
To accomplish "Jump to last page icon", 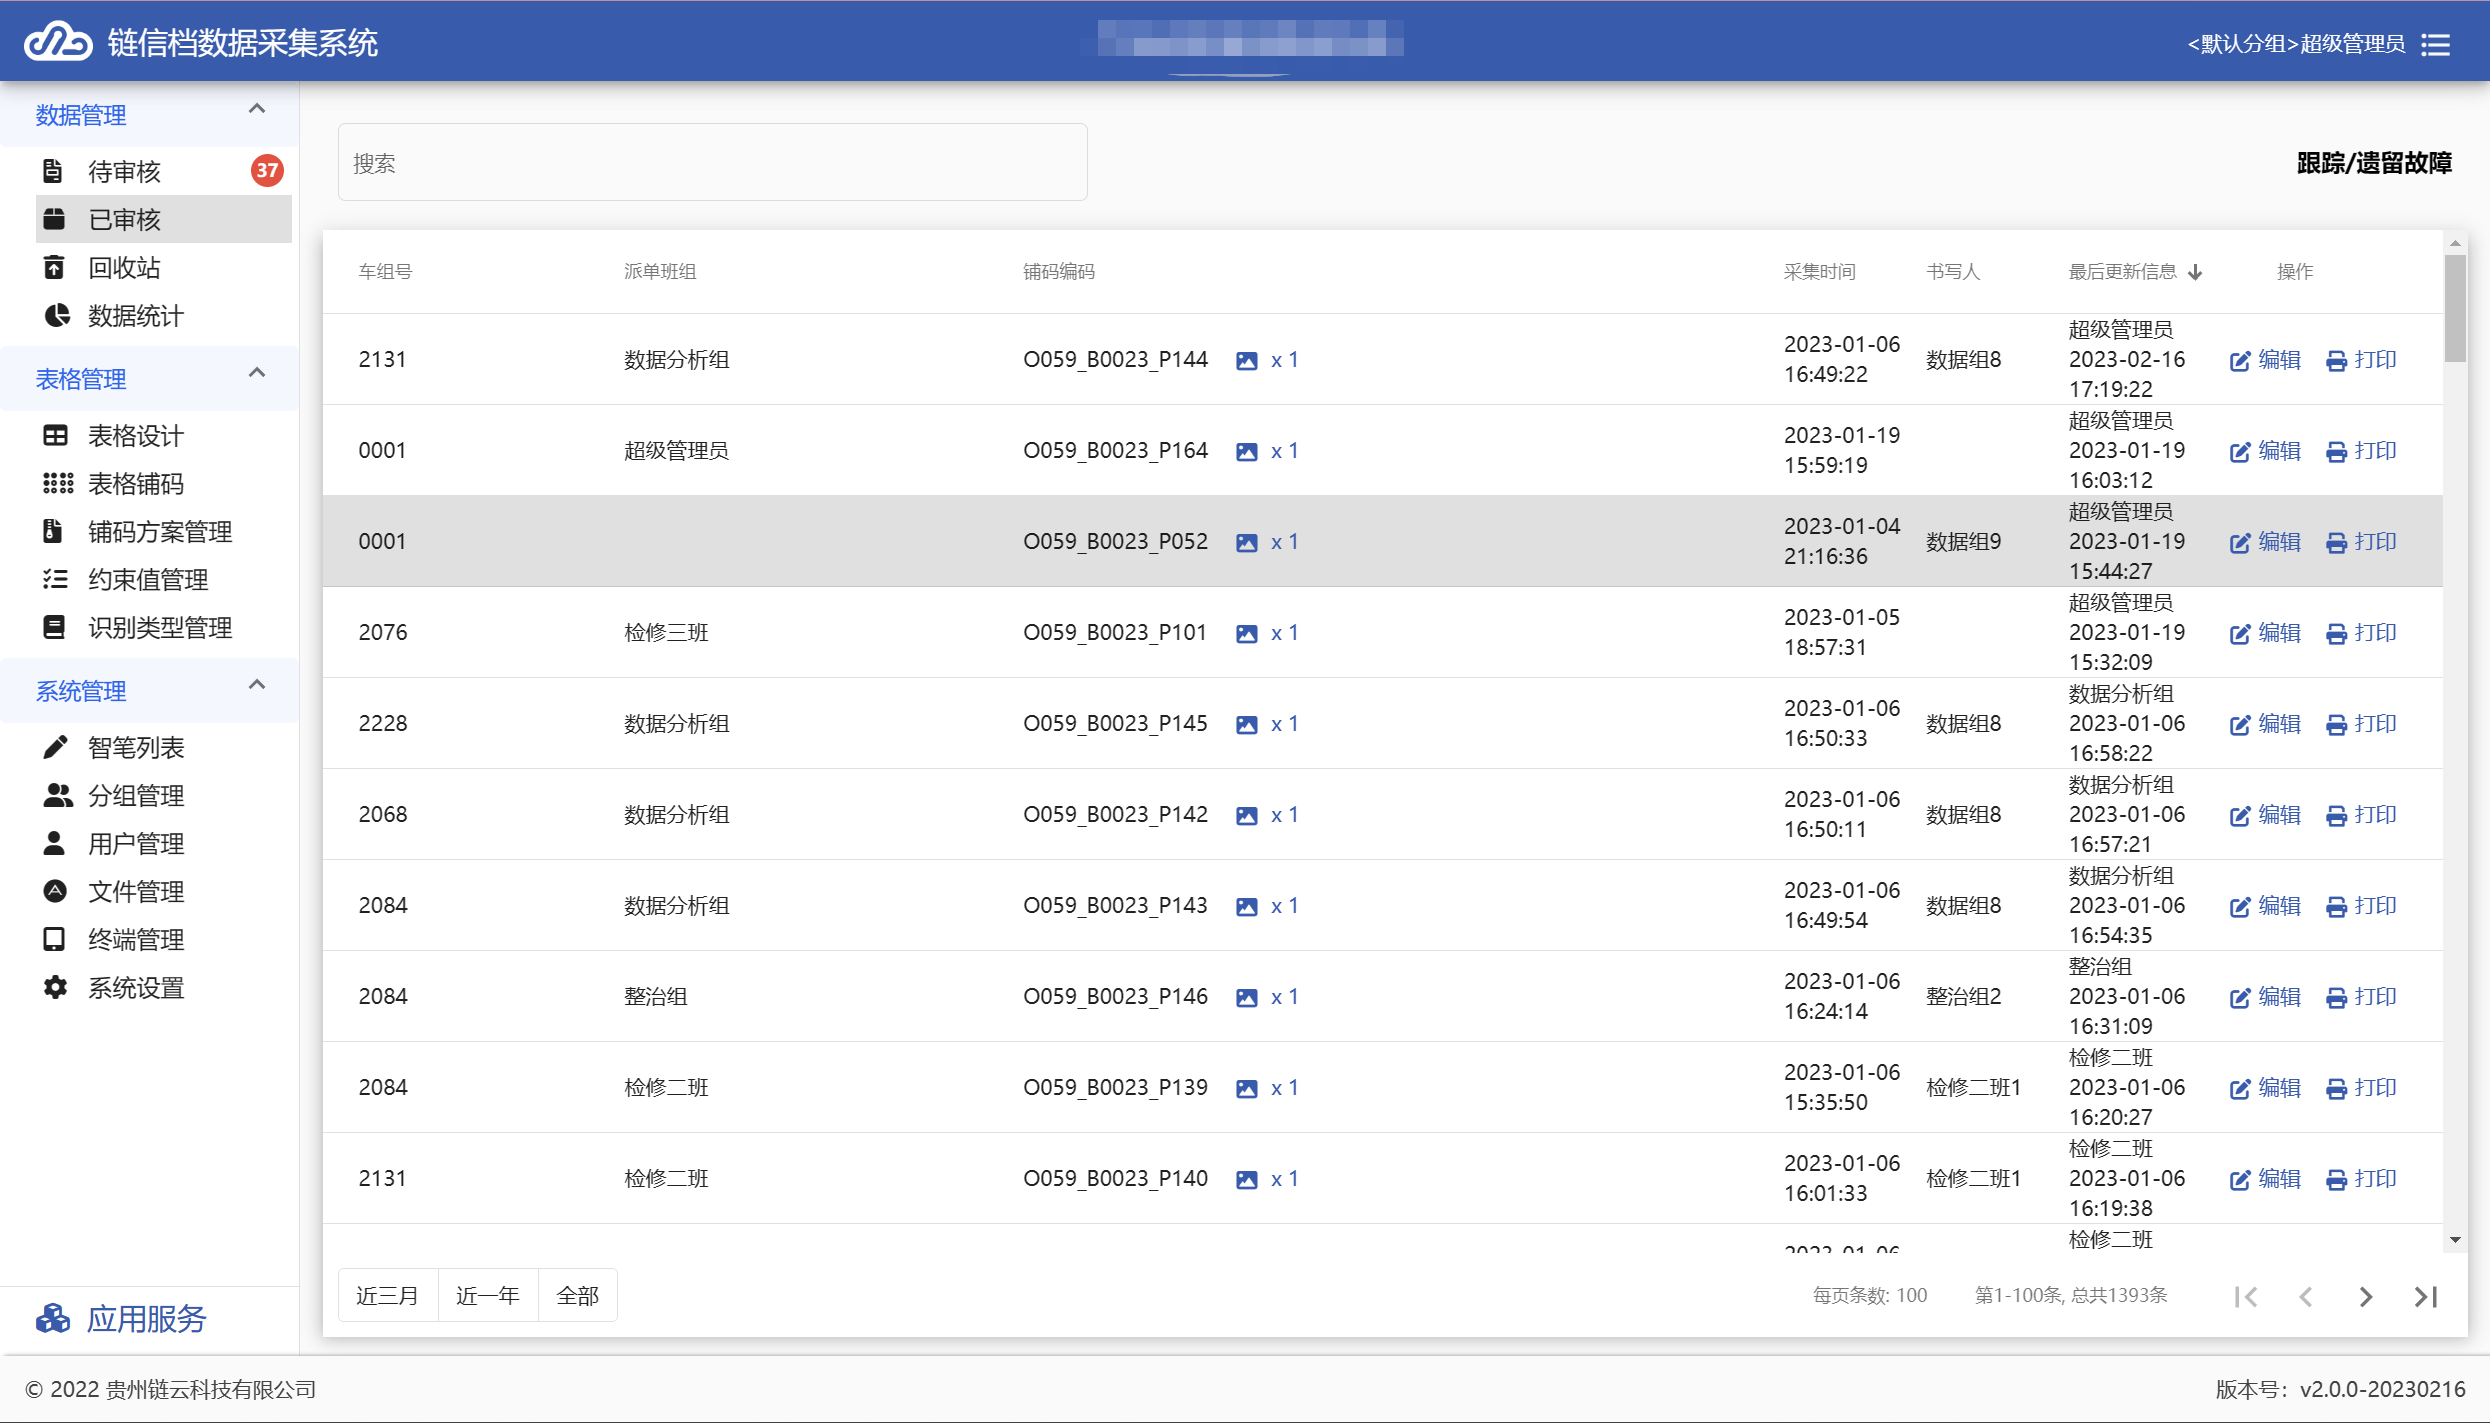I will click(x=2426, y=1297).
